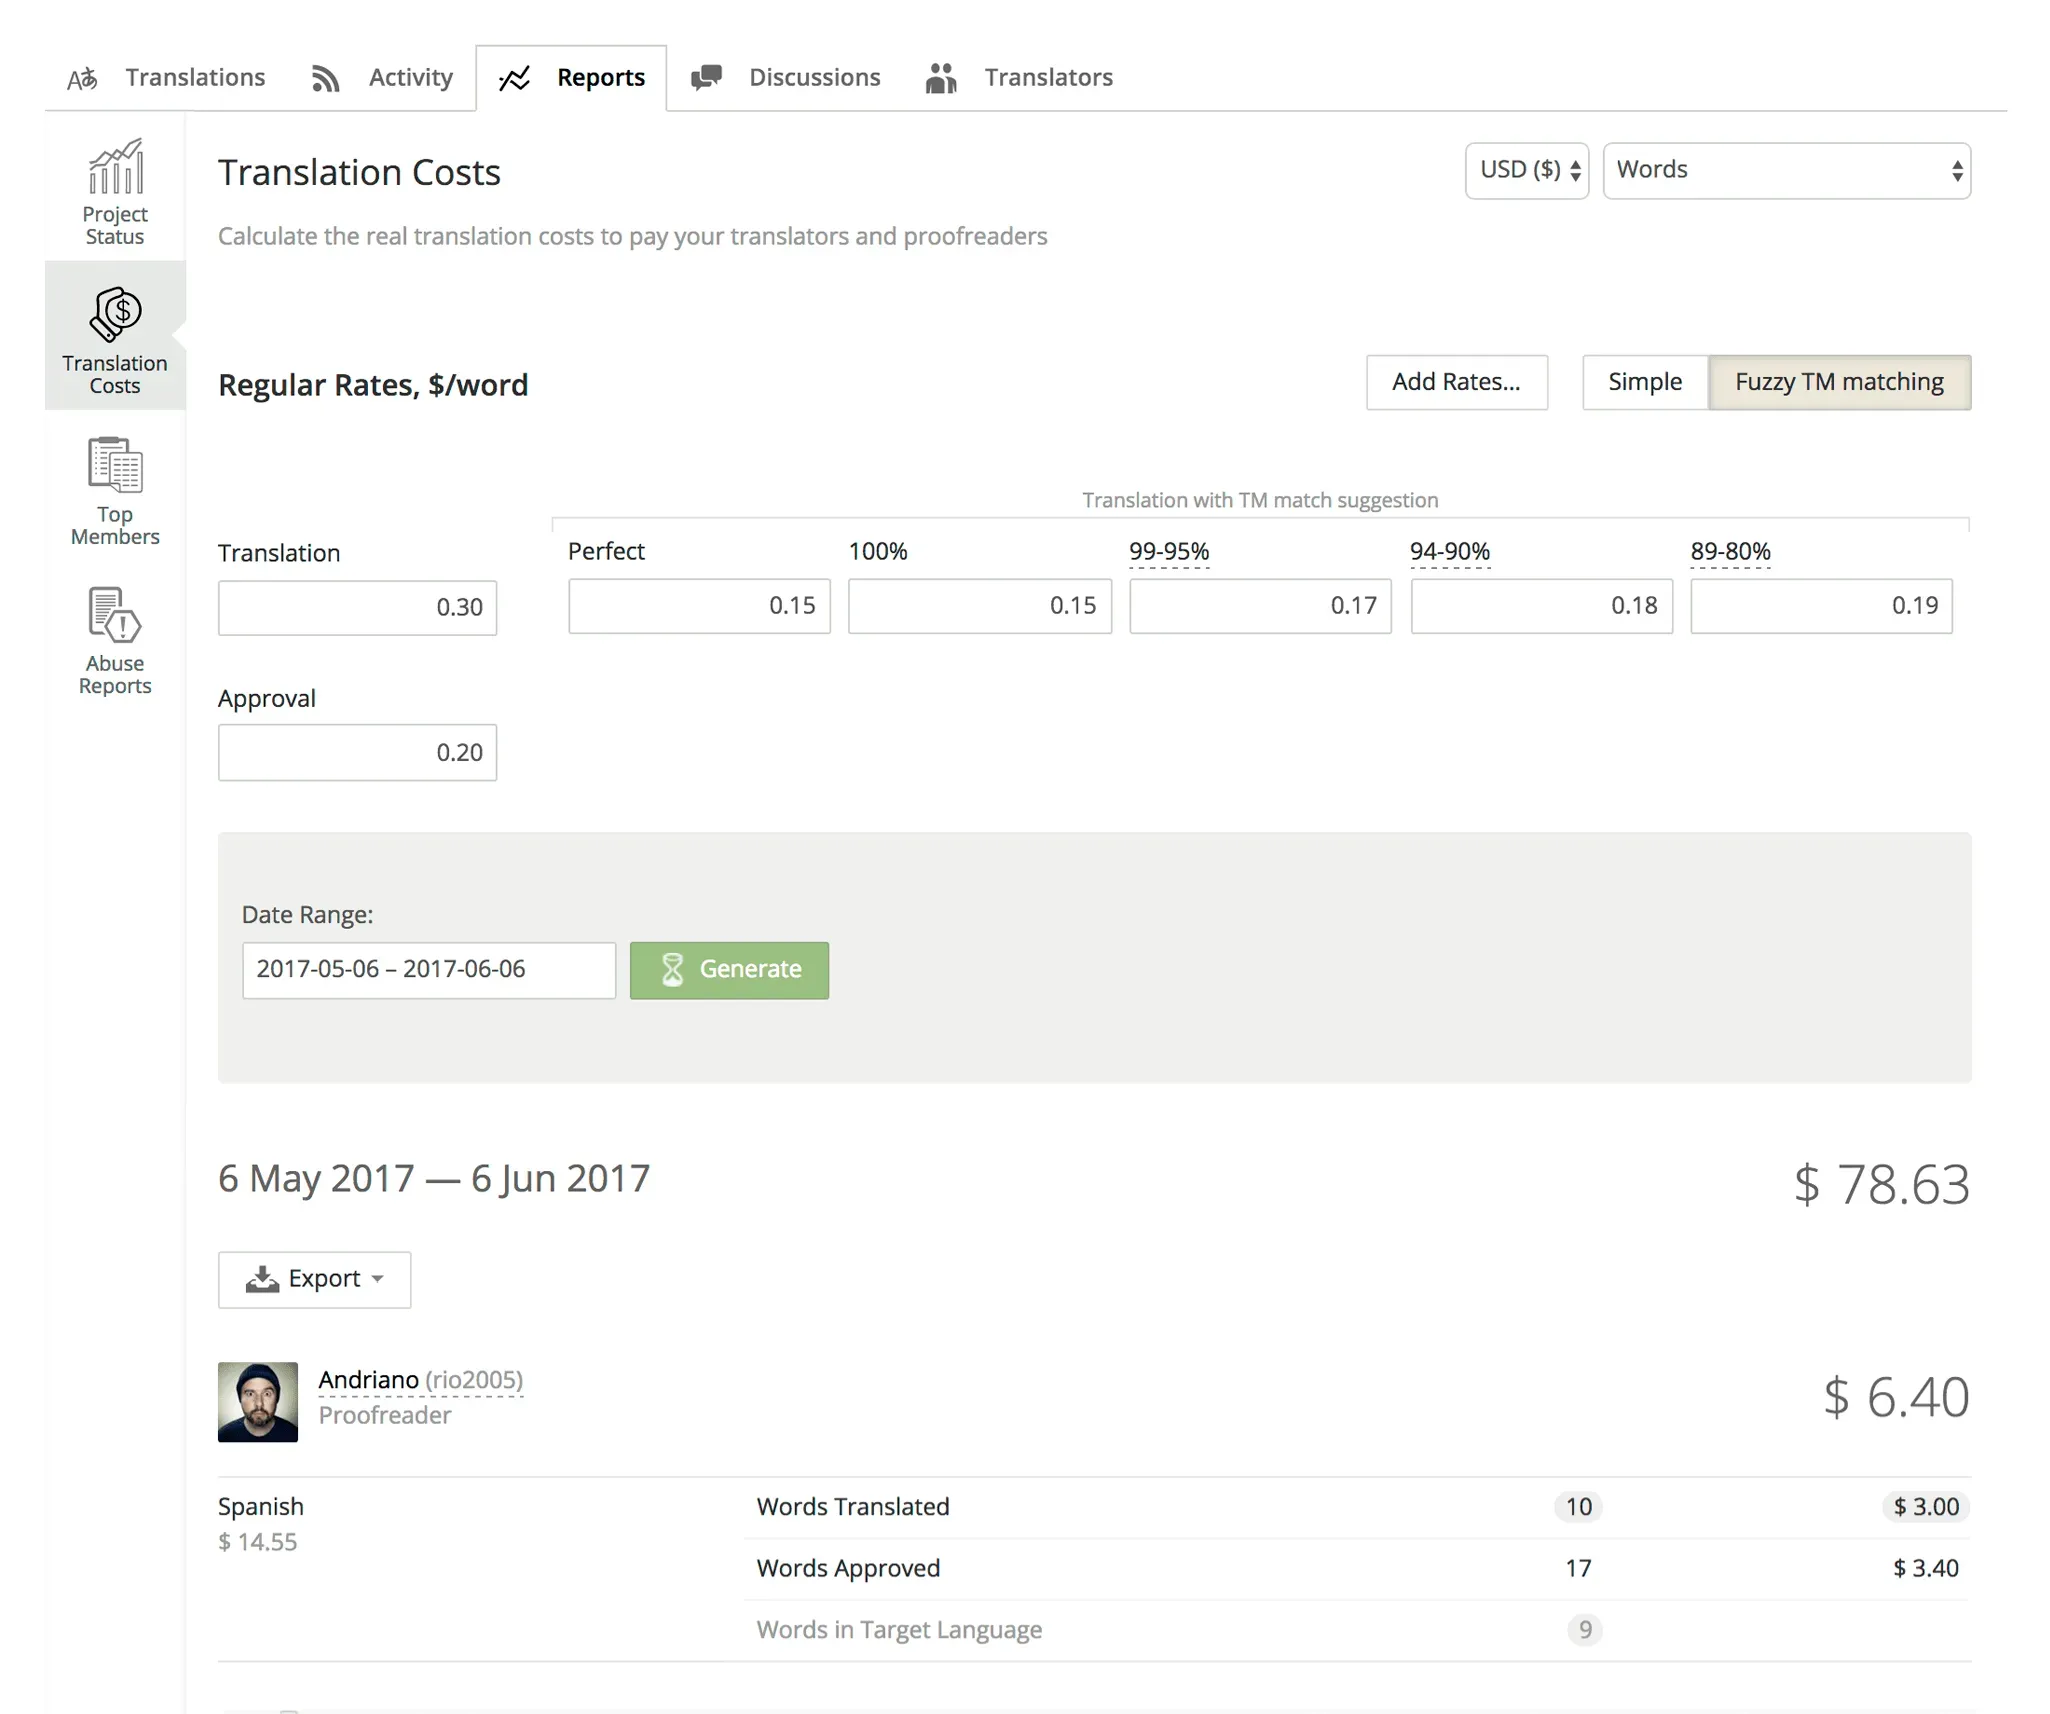This screenshot has height=1714, width=2050.
Task: Switch to Simple rate view
Action: [1645, 381]
